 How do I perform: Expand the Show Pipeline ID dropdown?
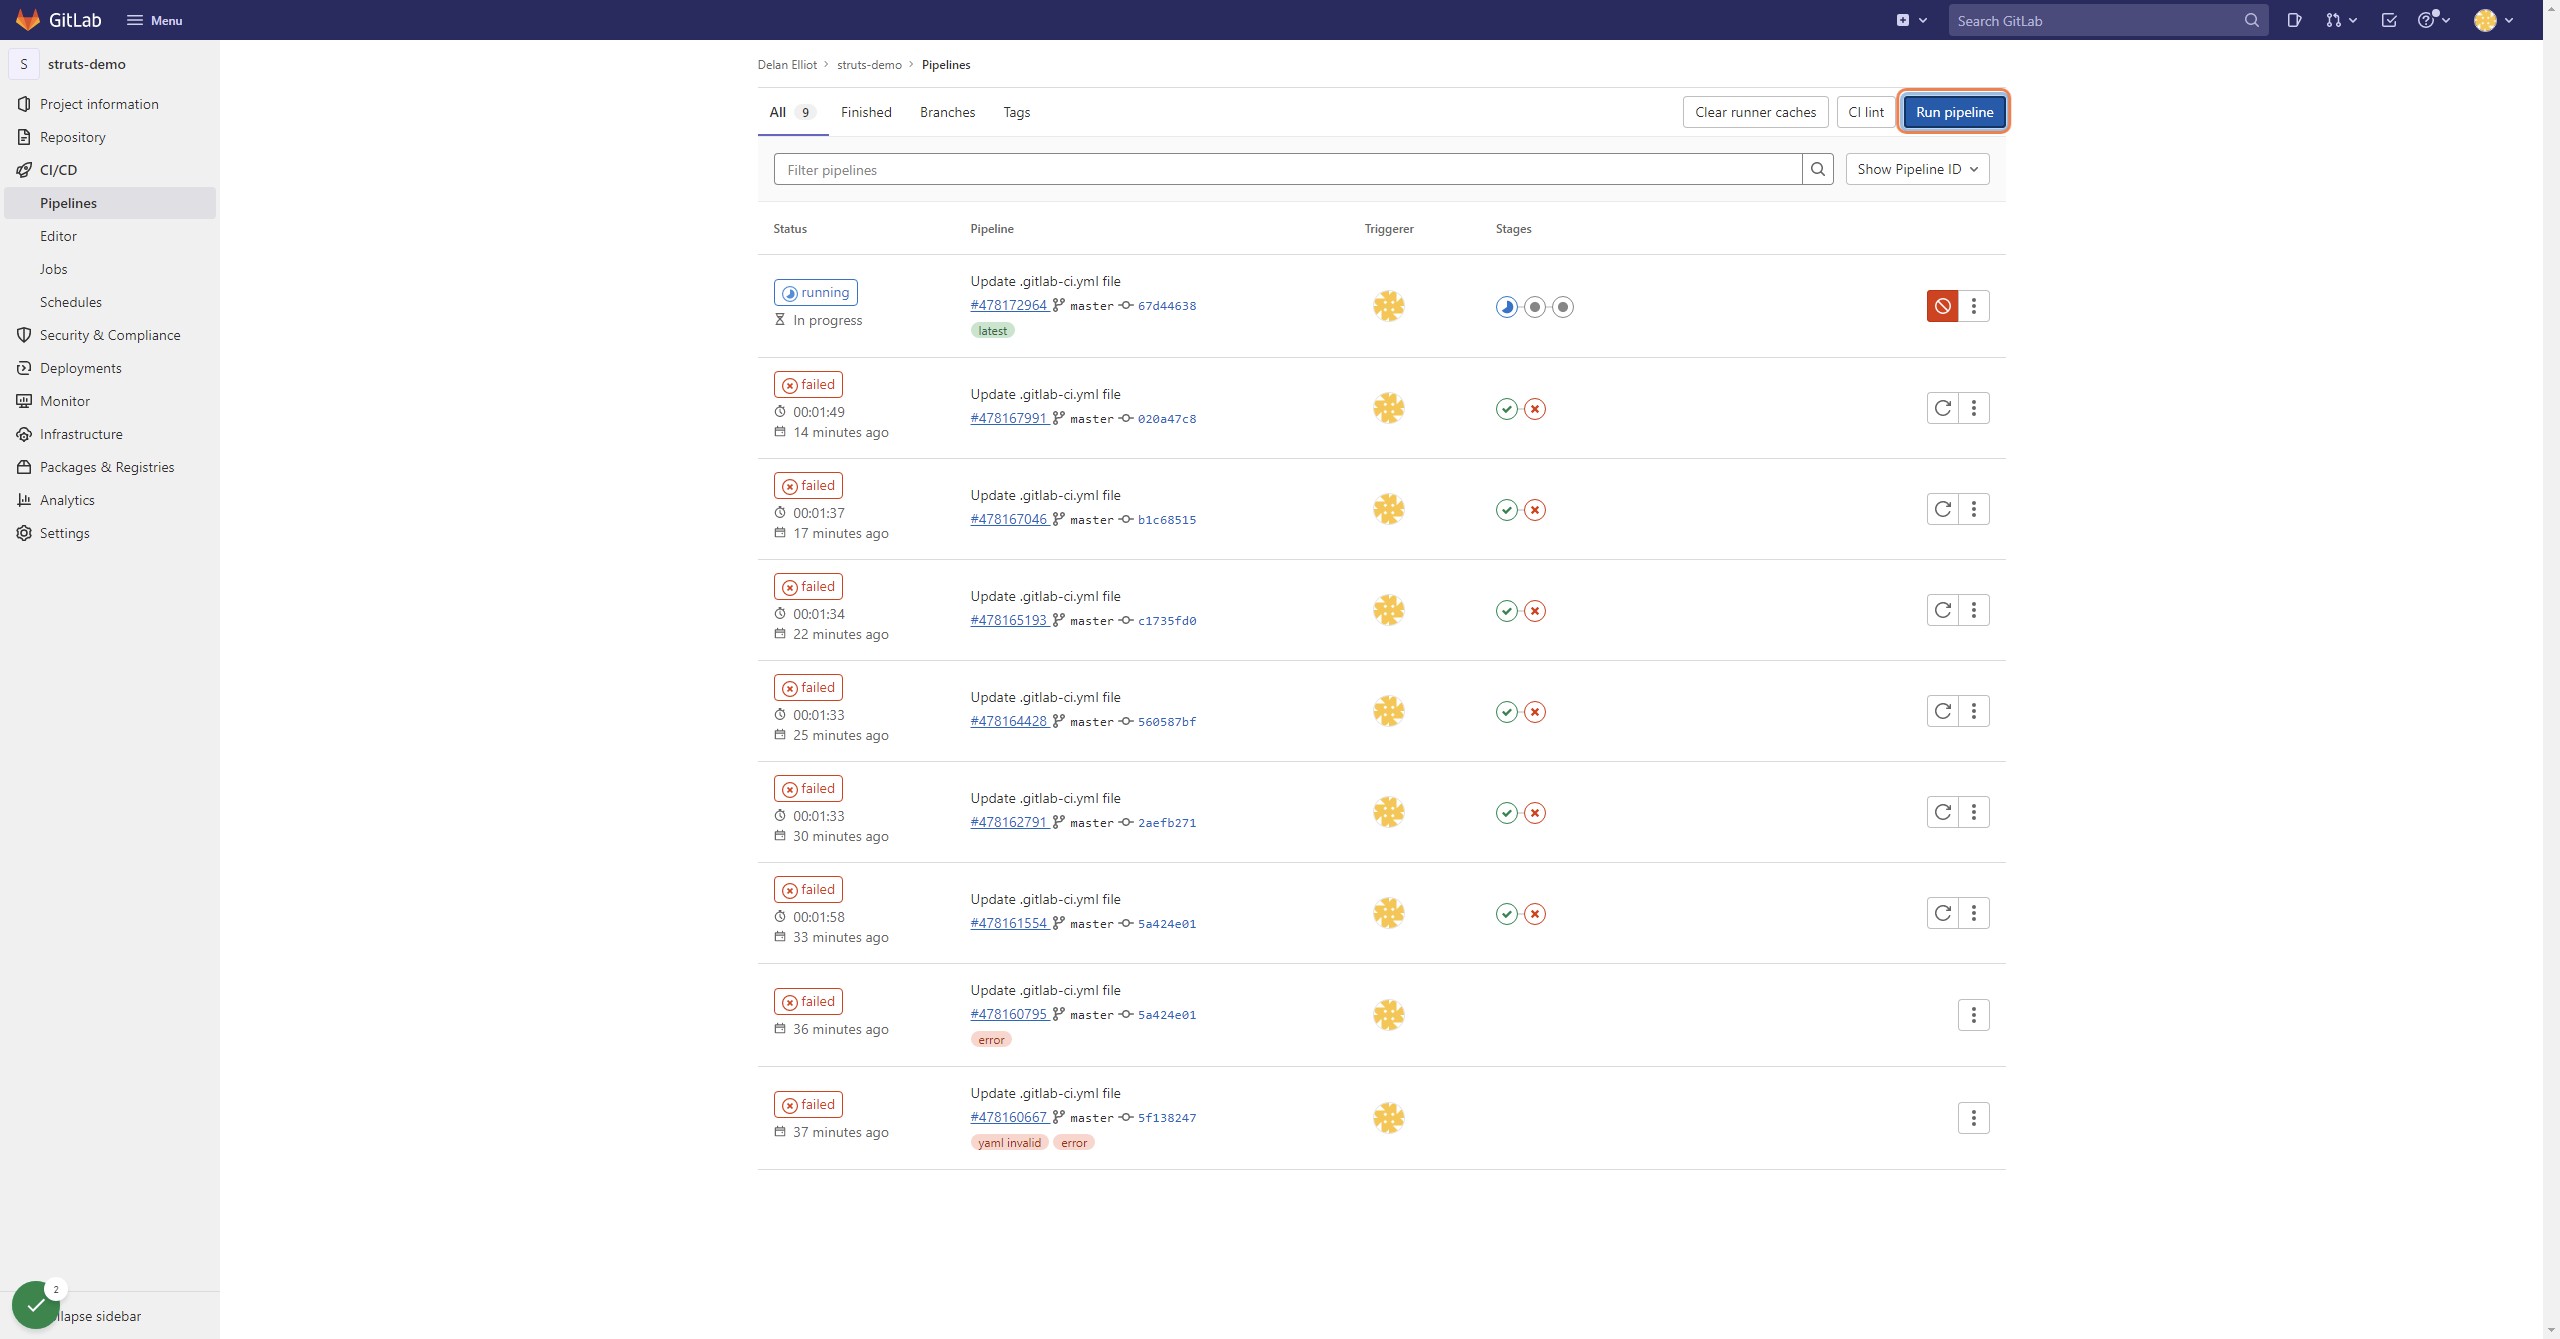1917,169
